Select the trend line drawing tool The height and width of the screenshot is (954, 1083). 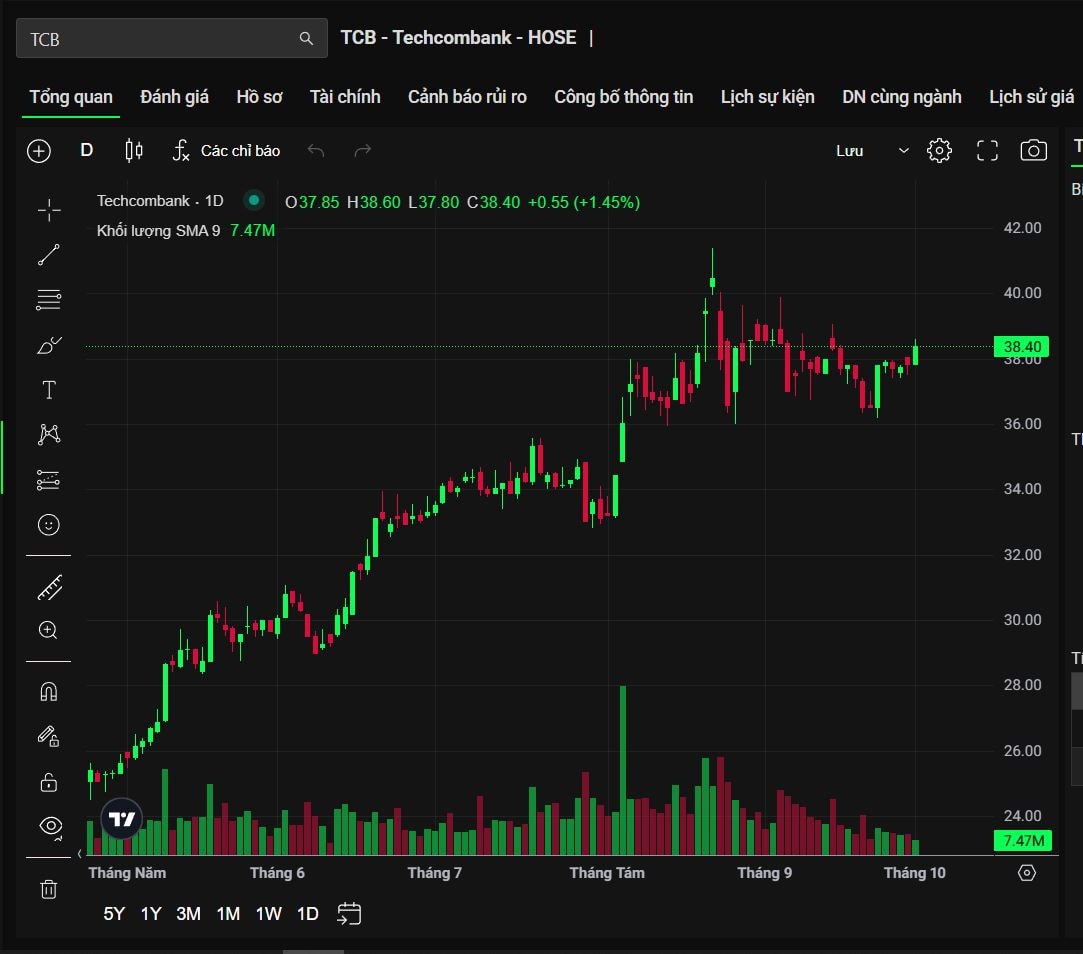click(x=48, y=255)
